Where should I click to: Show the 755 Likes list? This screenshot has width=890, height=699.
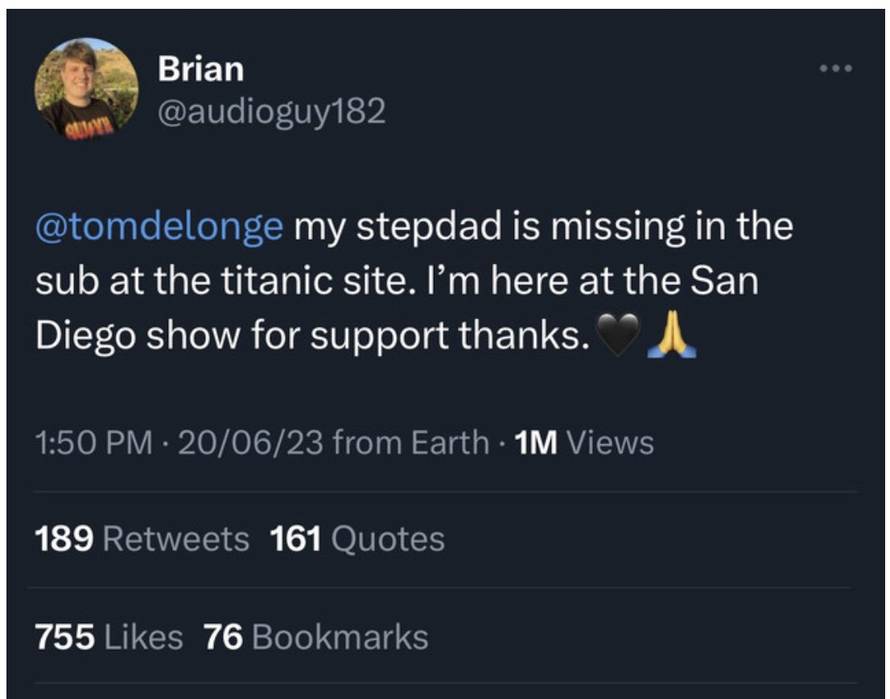coord(109,637)
